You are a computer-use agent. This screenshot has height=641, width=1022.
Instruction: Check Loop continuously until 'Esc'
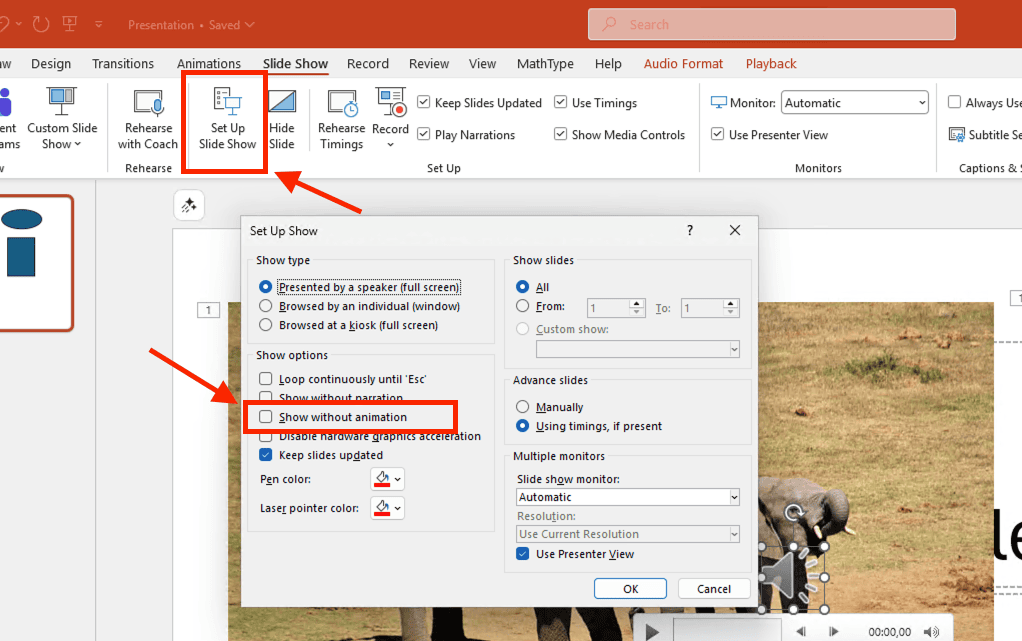(266, 379)
